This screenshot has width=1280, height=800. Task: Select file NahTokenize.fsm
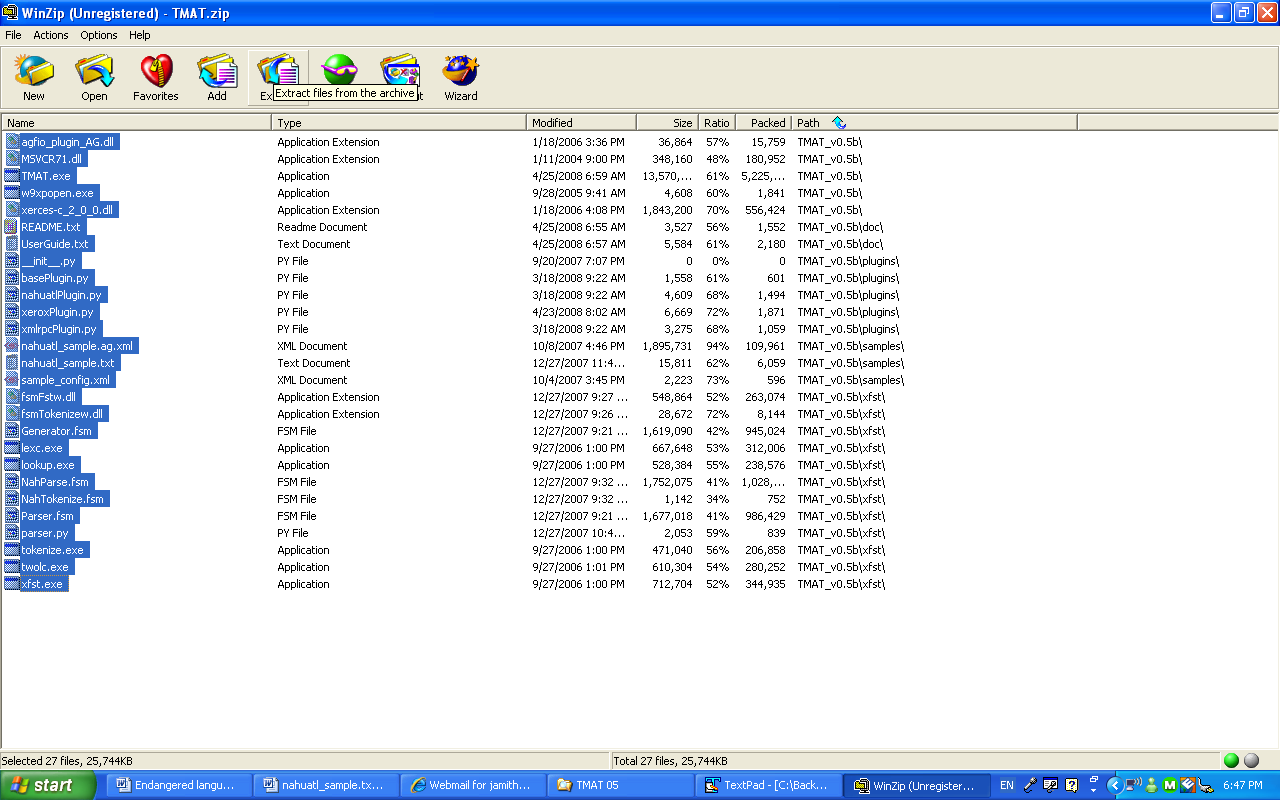point(62,499)
